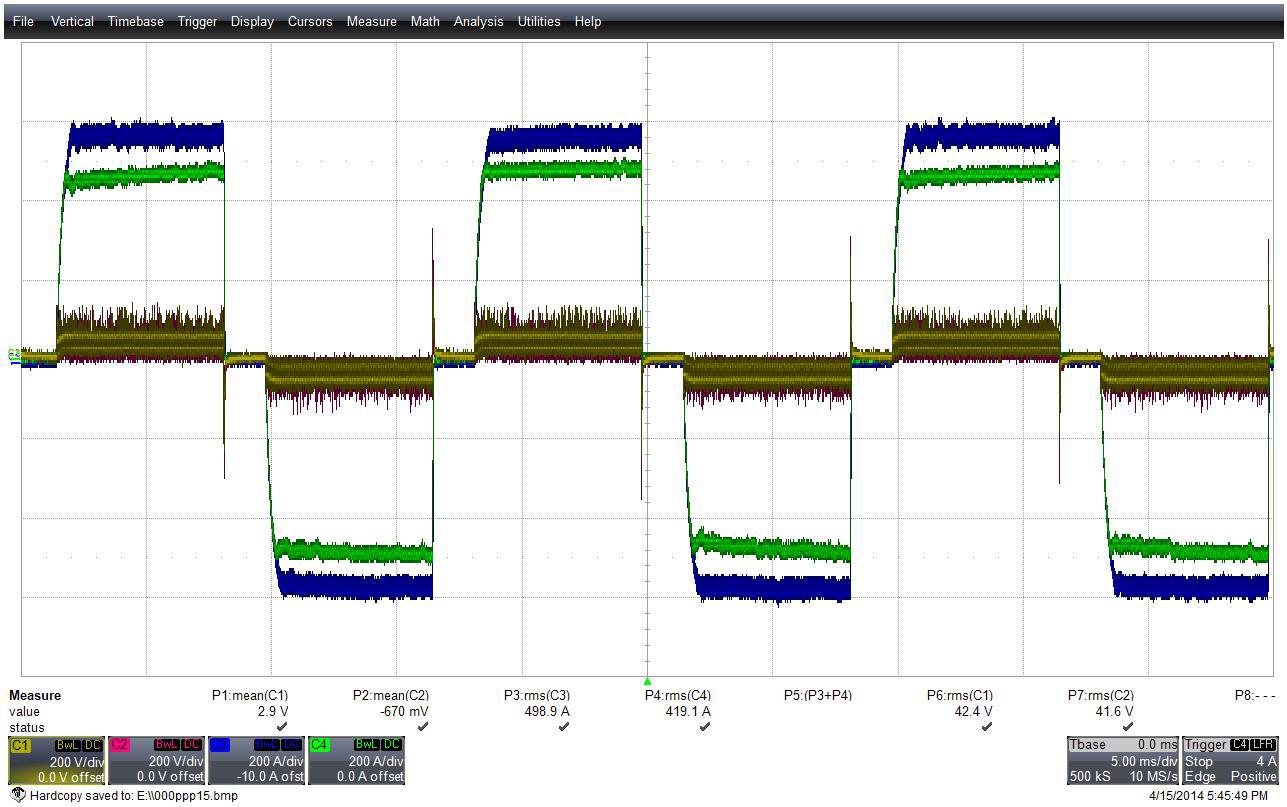Open the Display menu
Viewport: 1287px width, 807px height.
point(252,21)
